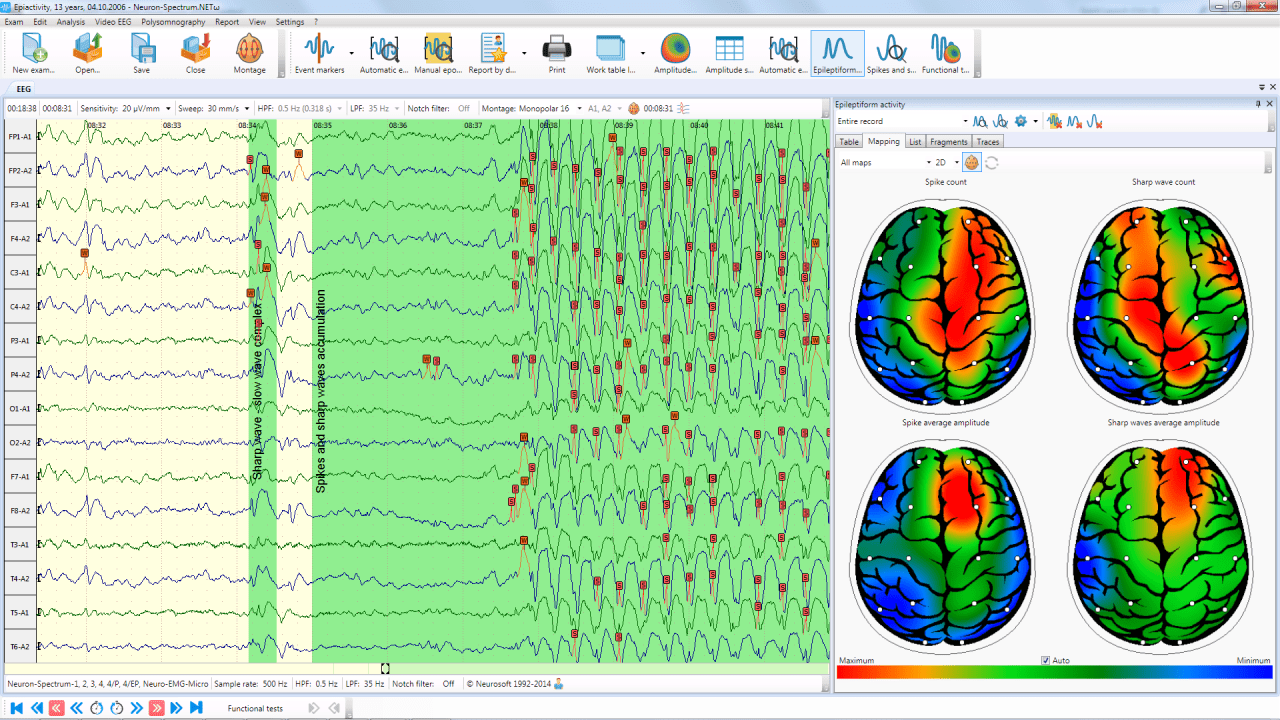Click the New exam icon
Viewport: 1280px width, 720px height.
pos(34,53)
